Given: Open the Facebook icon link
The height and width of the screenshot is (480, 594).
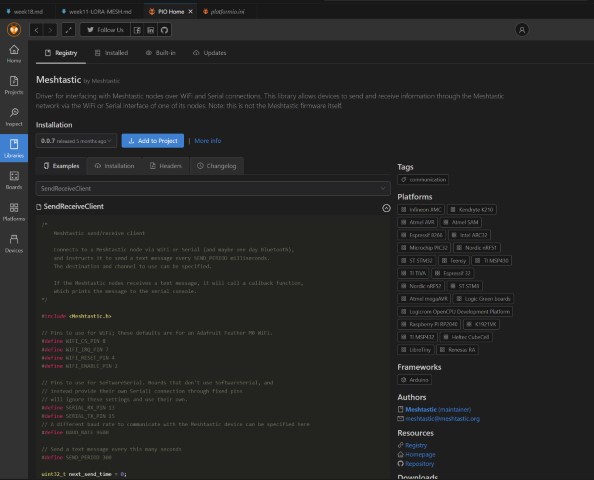Looking at the screenshot, I should [137, 30].
